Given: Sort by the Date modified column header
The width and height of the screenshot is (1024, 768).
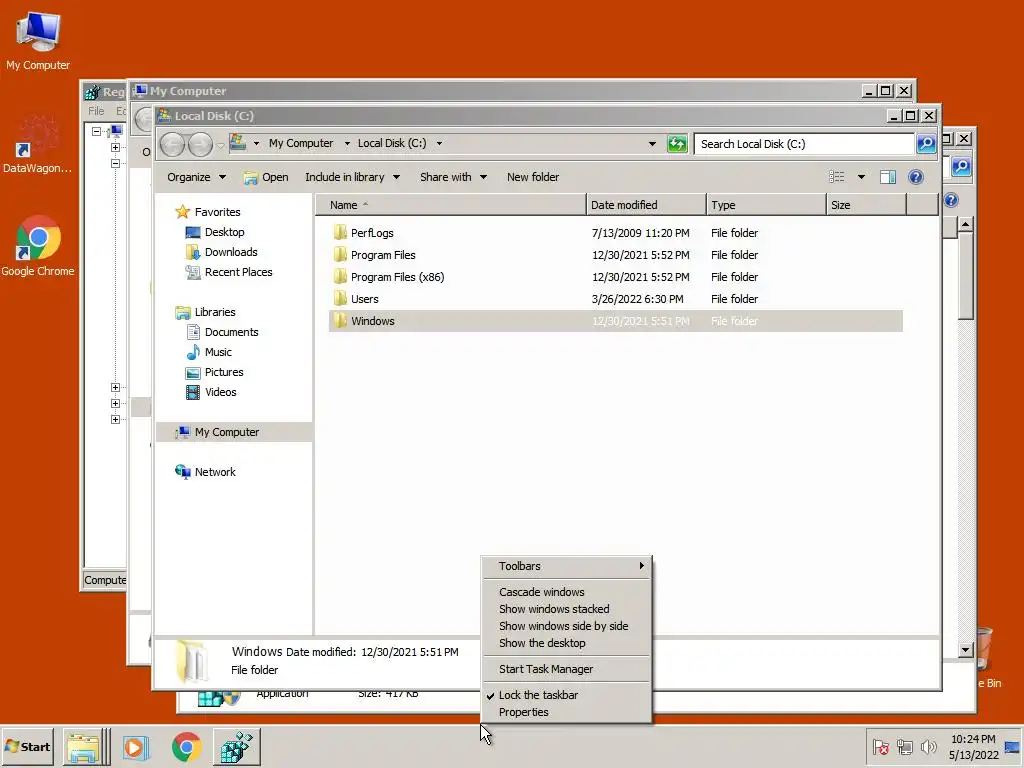Looking at the screenshot, I should pyautogui.click(x=647, y=205).
